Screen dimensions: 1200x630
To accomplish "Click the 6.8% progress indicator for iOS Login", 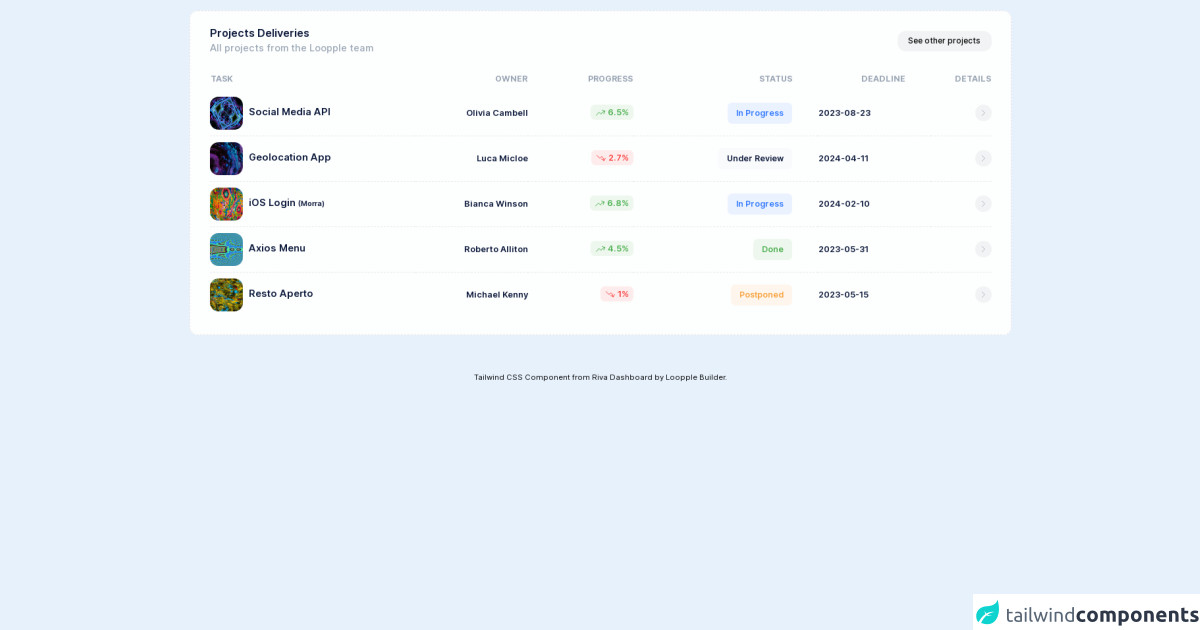I will pyautogui.click(x=612, y=203).
